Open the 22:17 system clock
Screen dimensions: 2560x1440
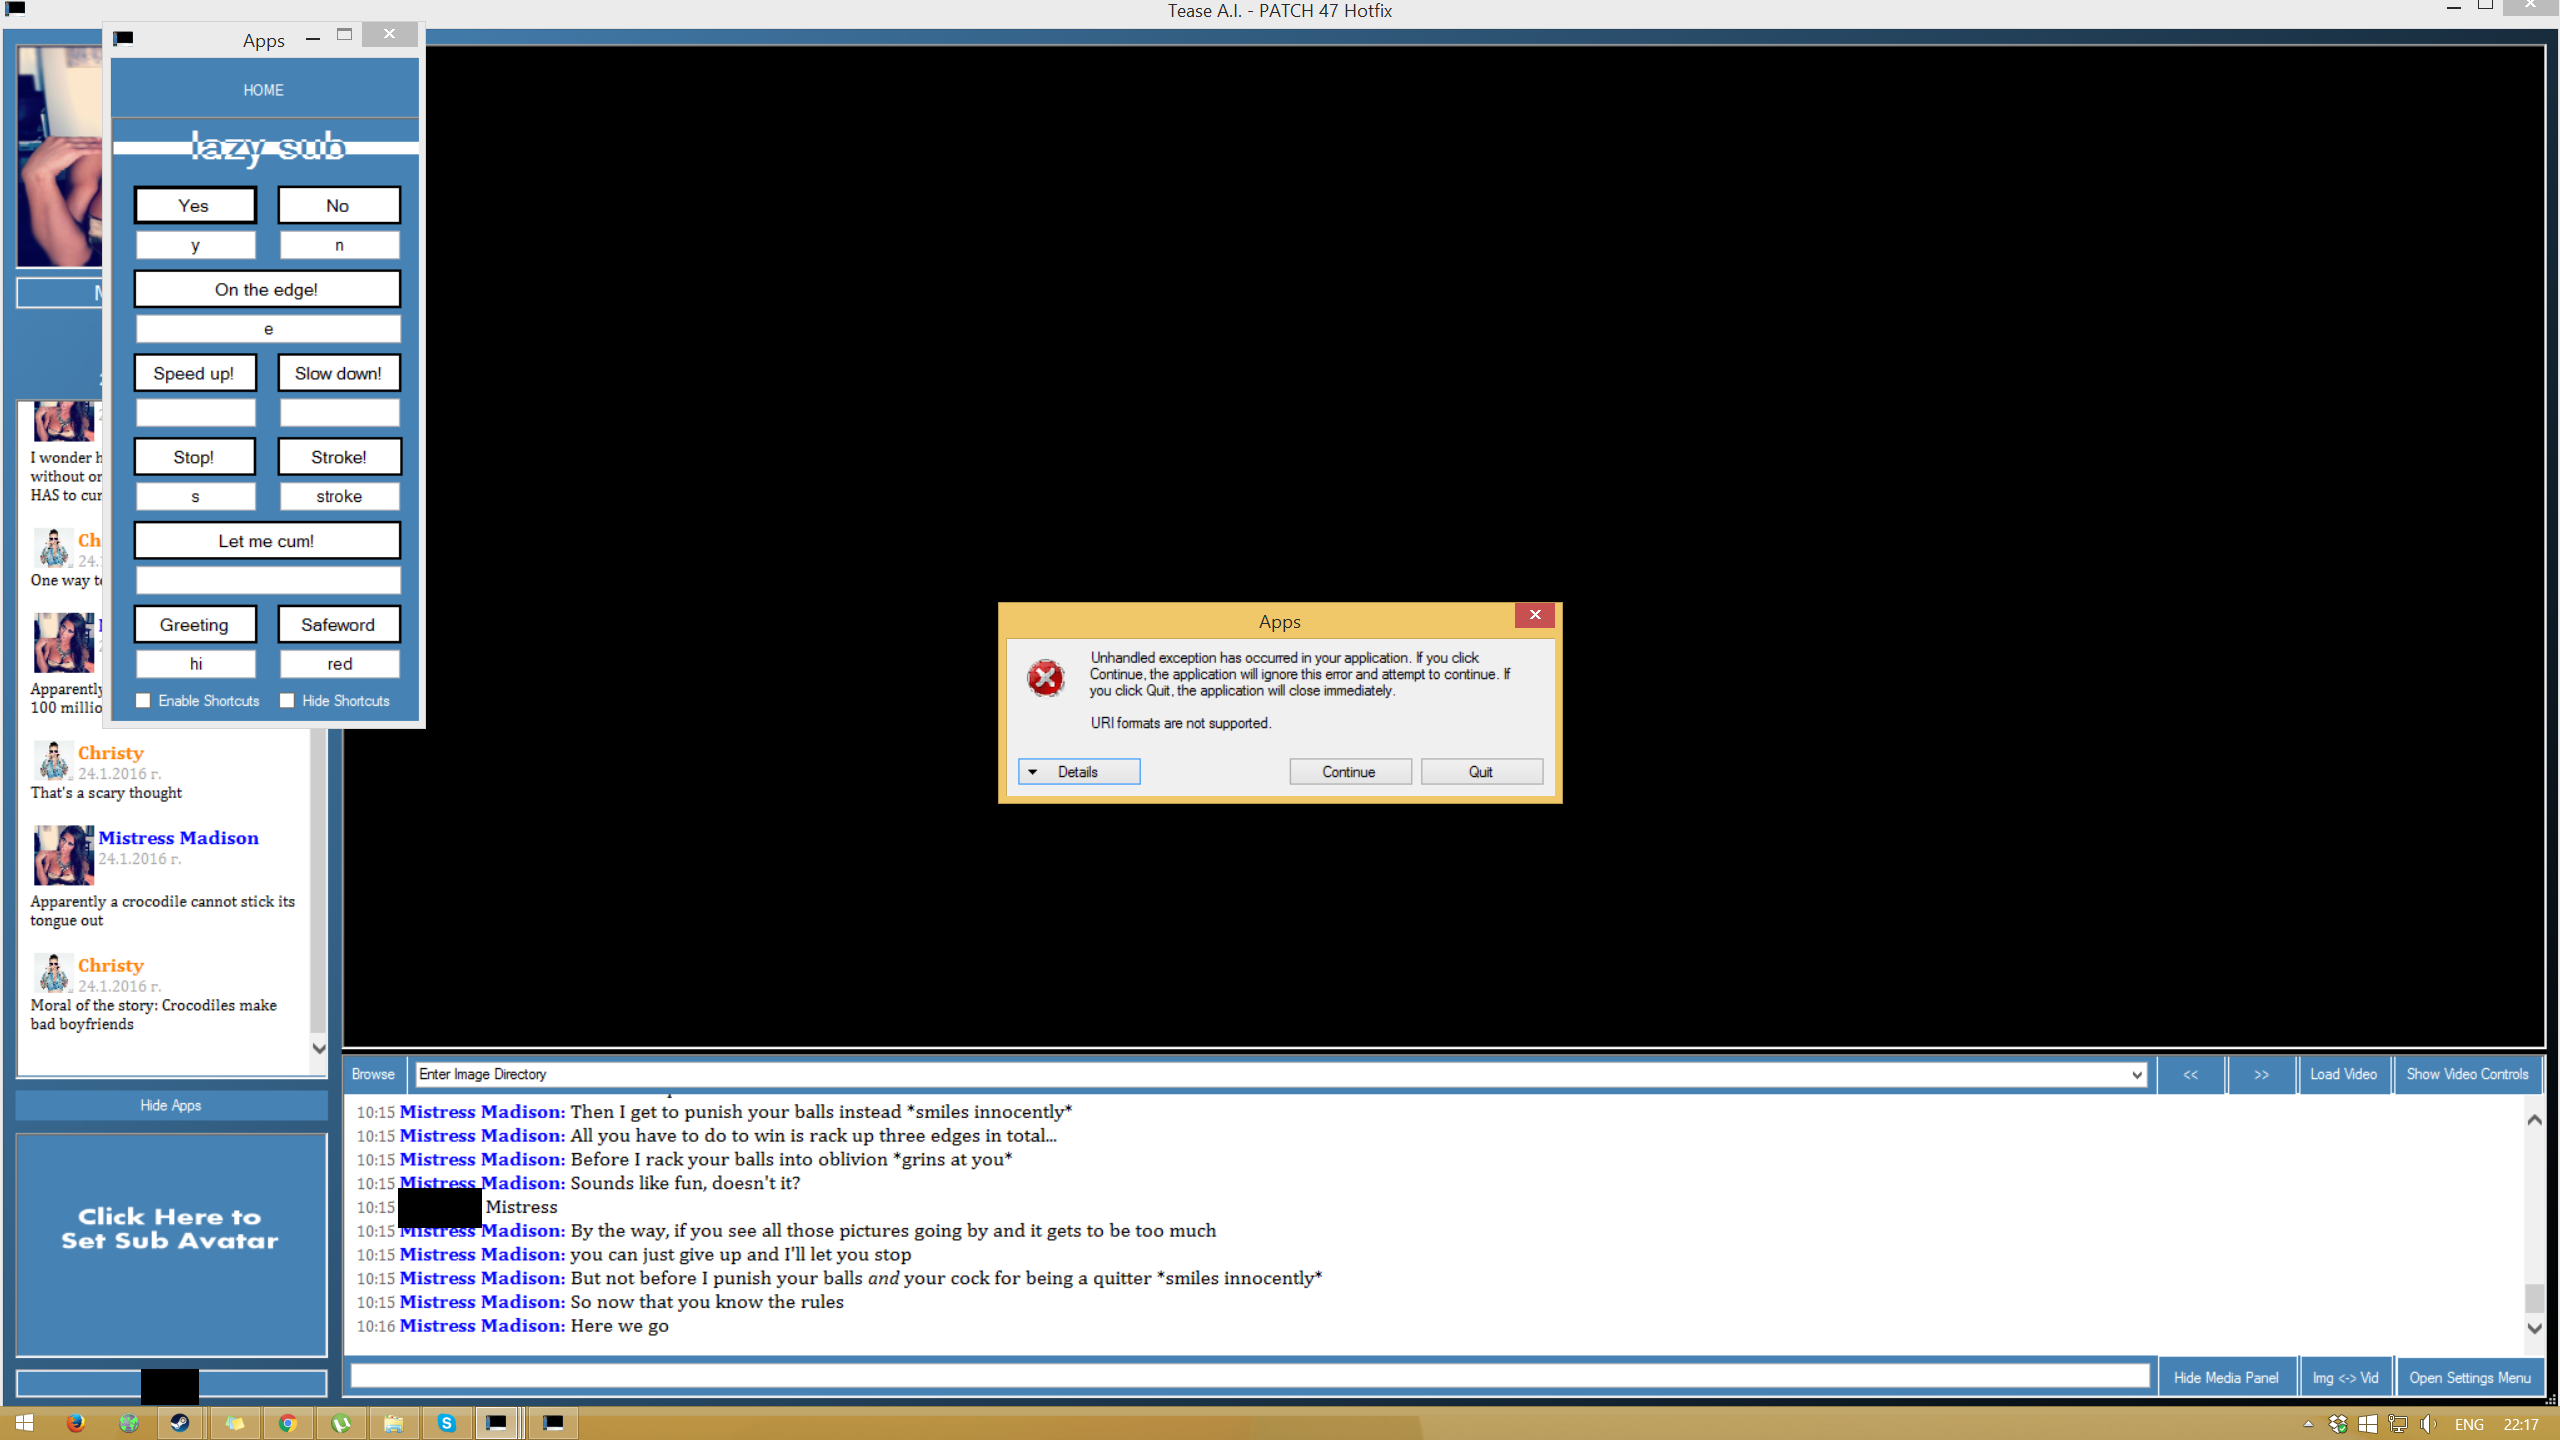2521,1424
